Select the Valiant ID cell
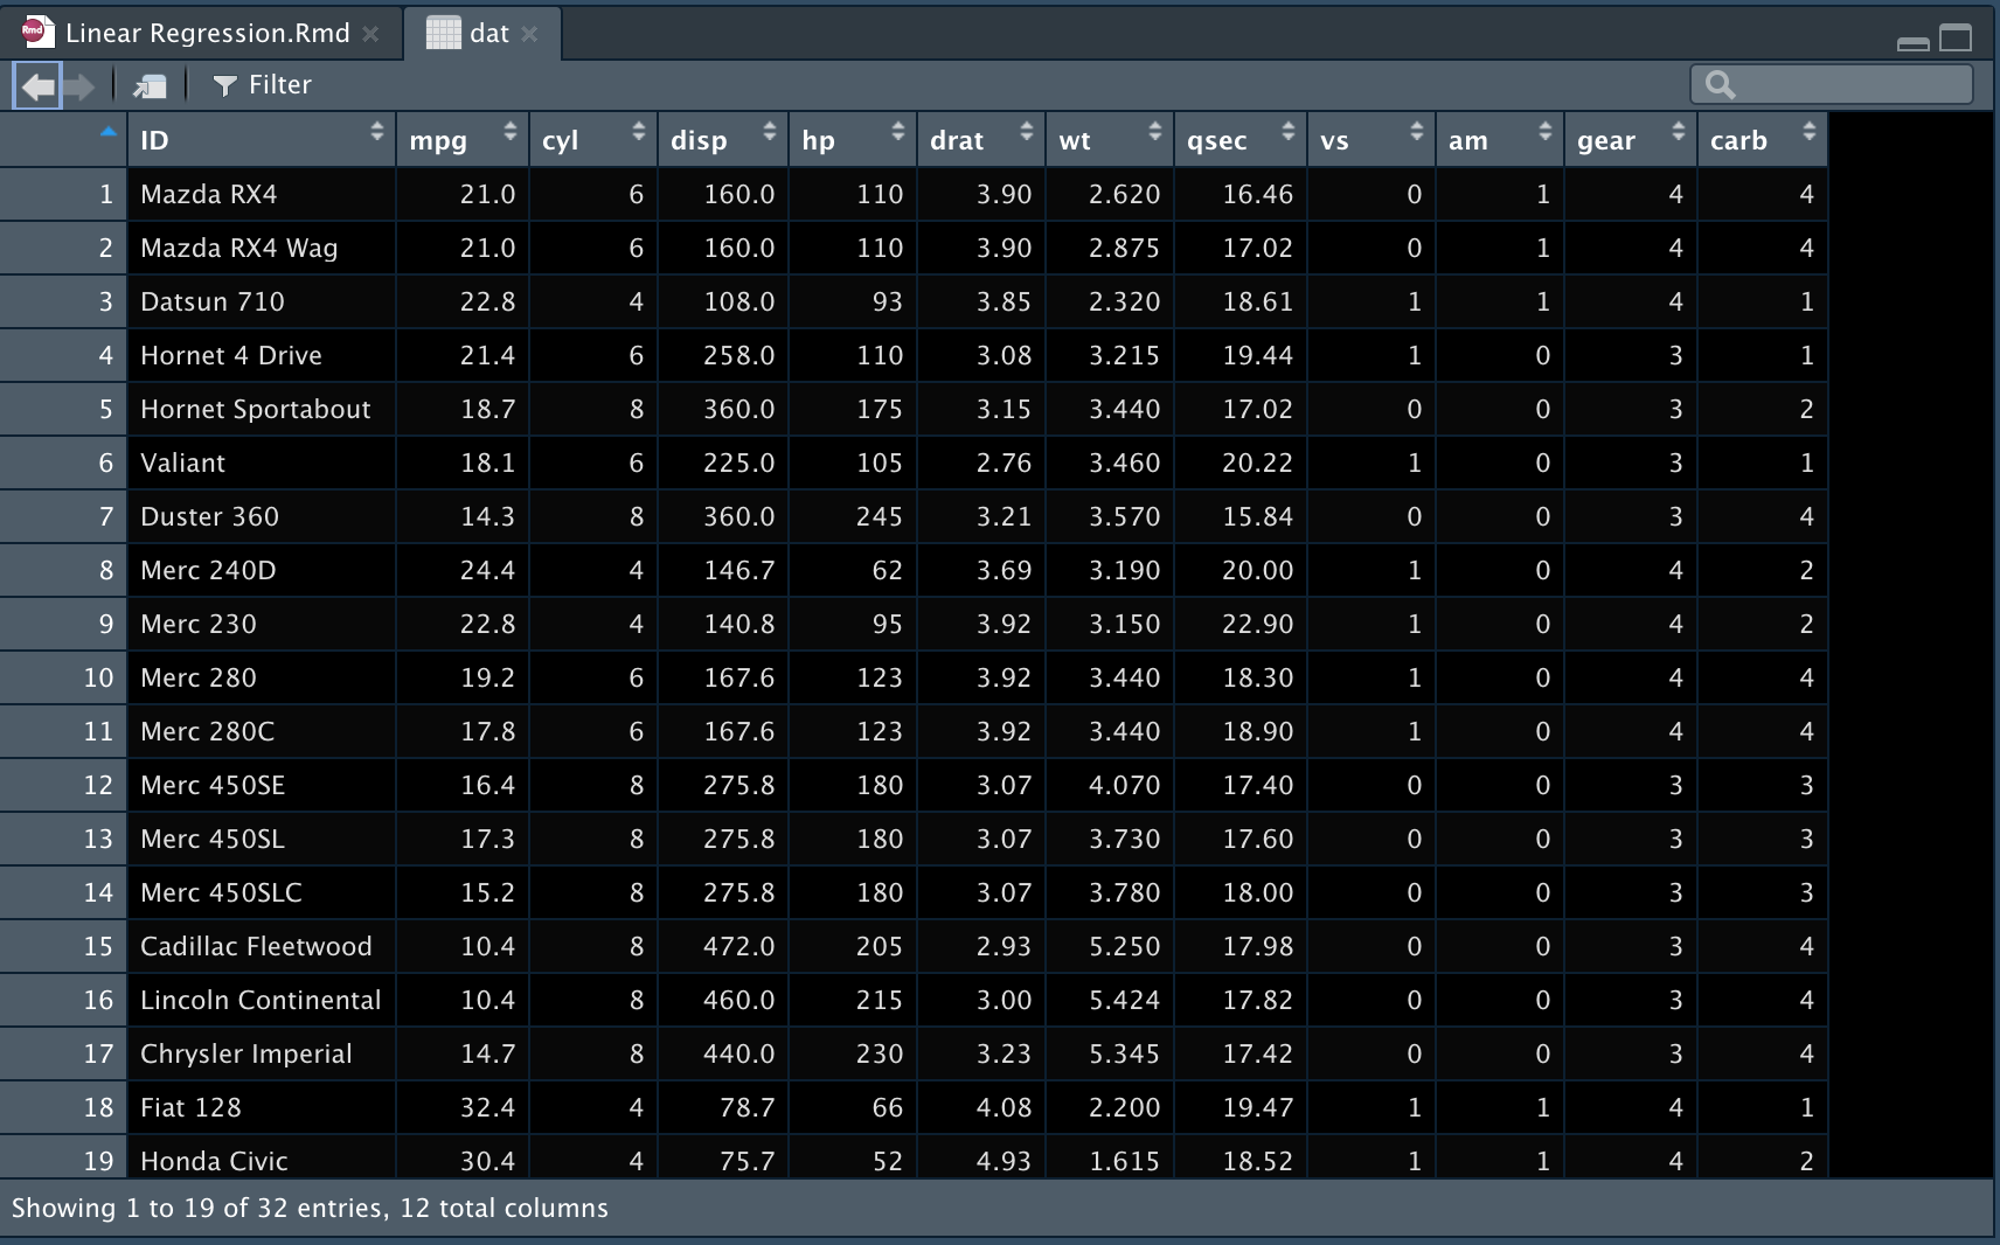This screenshot has height=1245, width=2000. (262, 462)
